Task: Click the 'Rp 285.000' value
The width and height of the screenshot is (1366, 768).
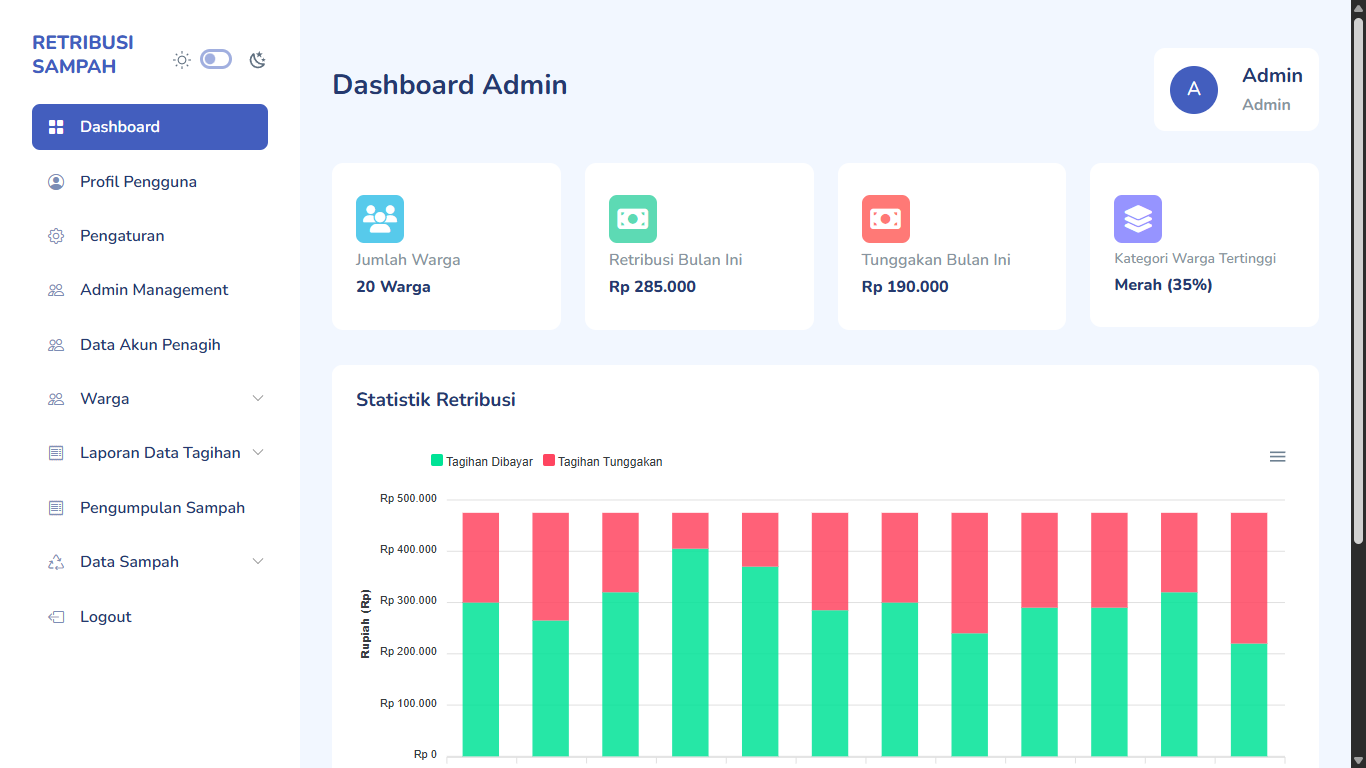Action: click(652, 287)
